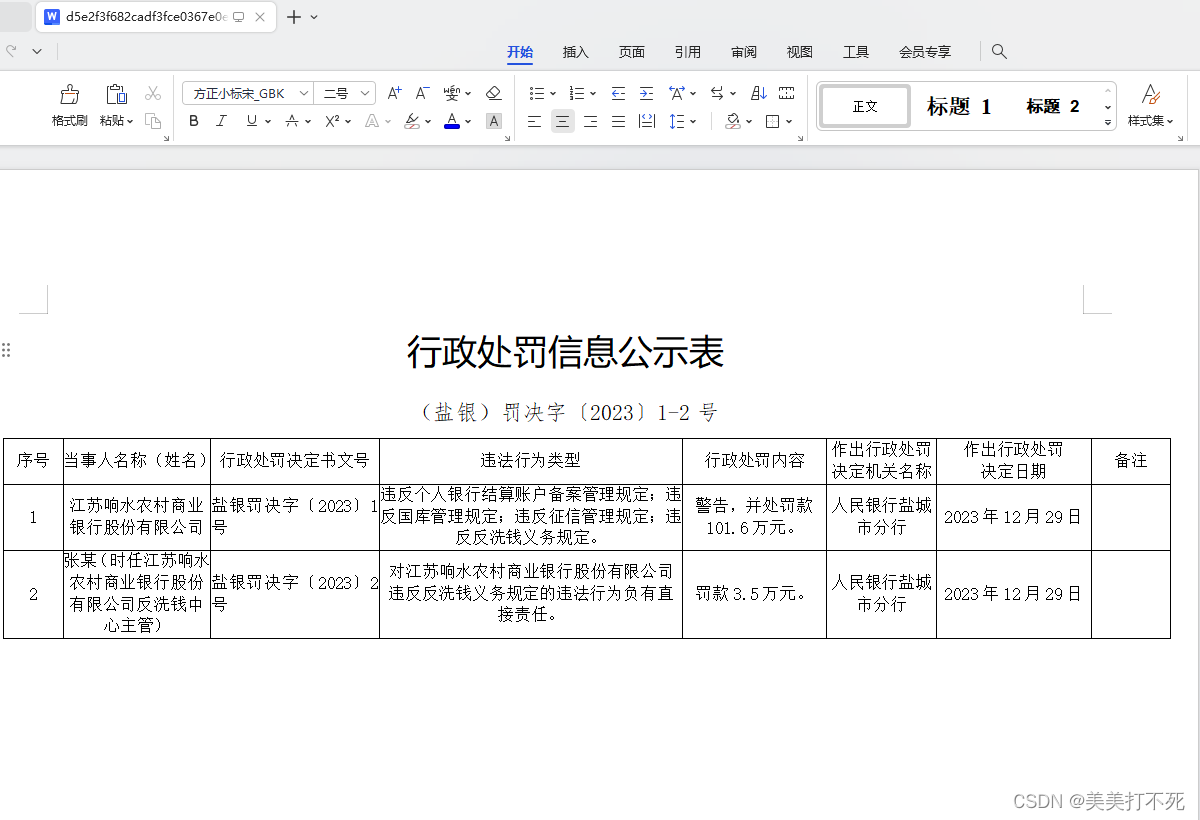The height and width of the screenshot is (820, 1200).
Task: Open the paste options dropdown arrow
Action: coord(130,122)
